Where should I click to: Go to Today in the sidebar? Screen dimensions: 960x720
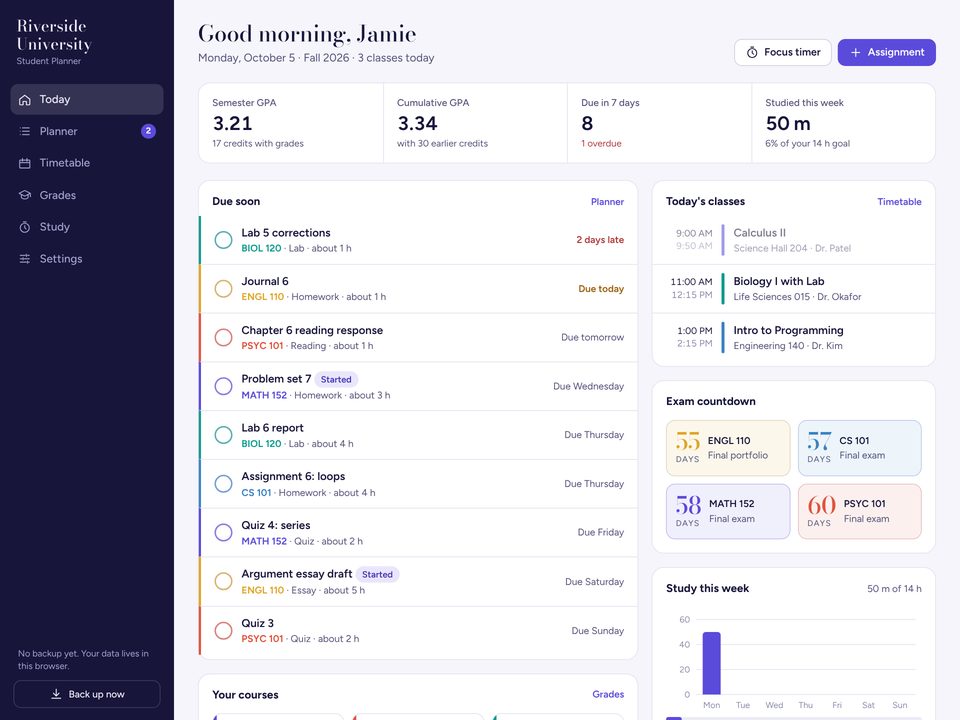[x=87, y=99]
